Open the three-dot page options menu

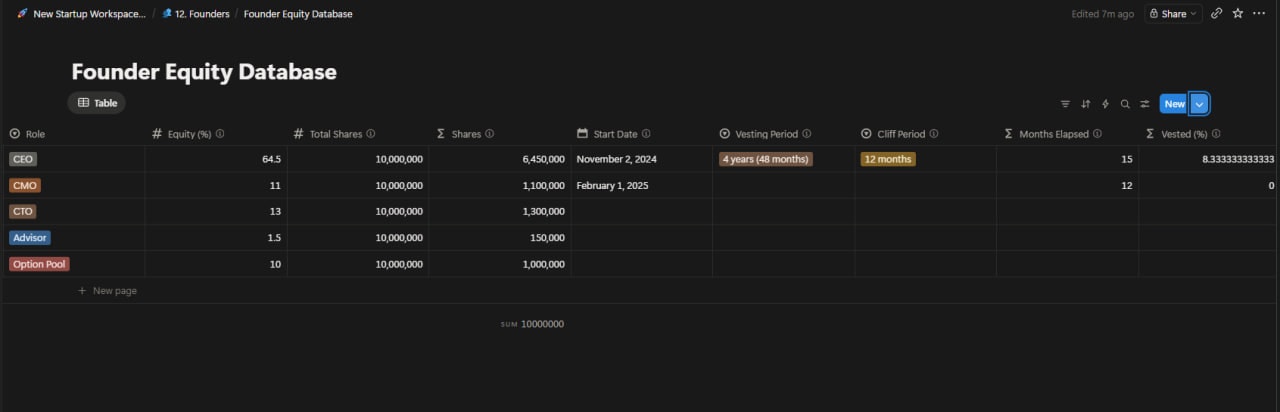tap(1259, 14)
